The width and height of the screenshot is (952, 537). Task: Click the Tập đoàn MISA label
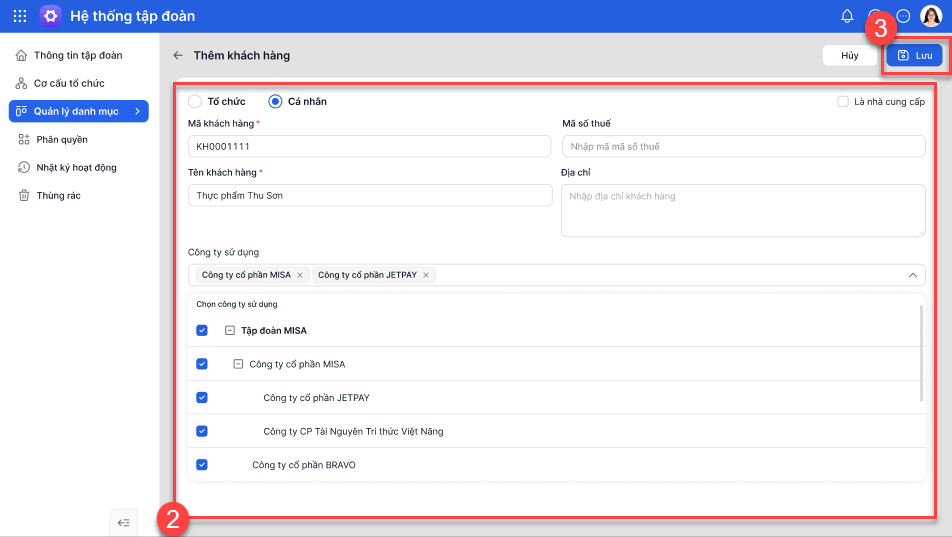(274, 330)
